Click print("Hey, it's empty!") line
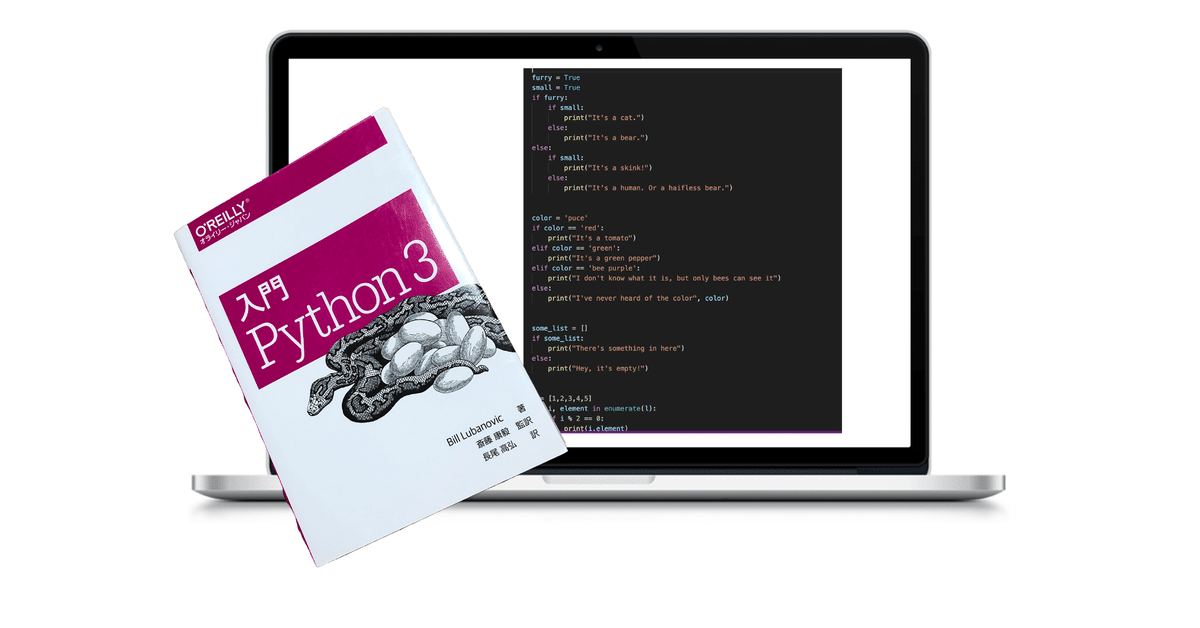The height and width of the screenshot is (628, 1200). [x=598, y=368]
